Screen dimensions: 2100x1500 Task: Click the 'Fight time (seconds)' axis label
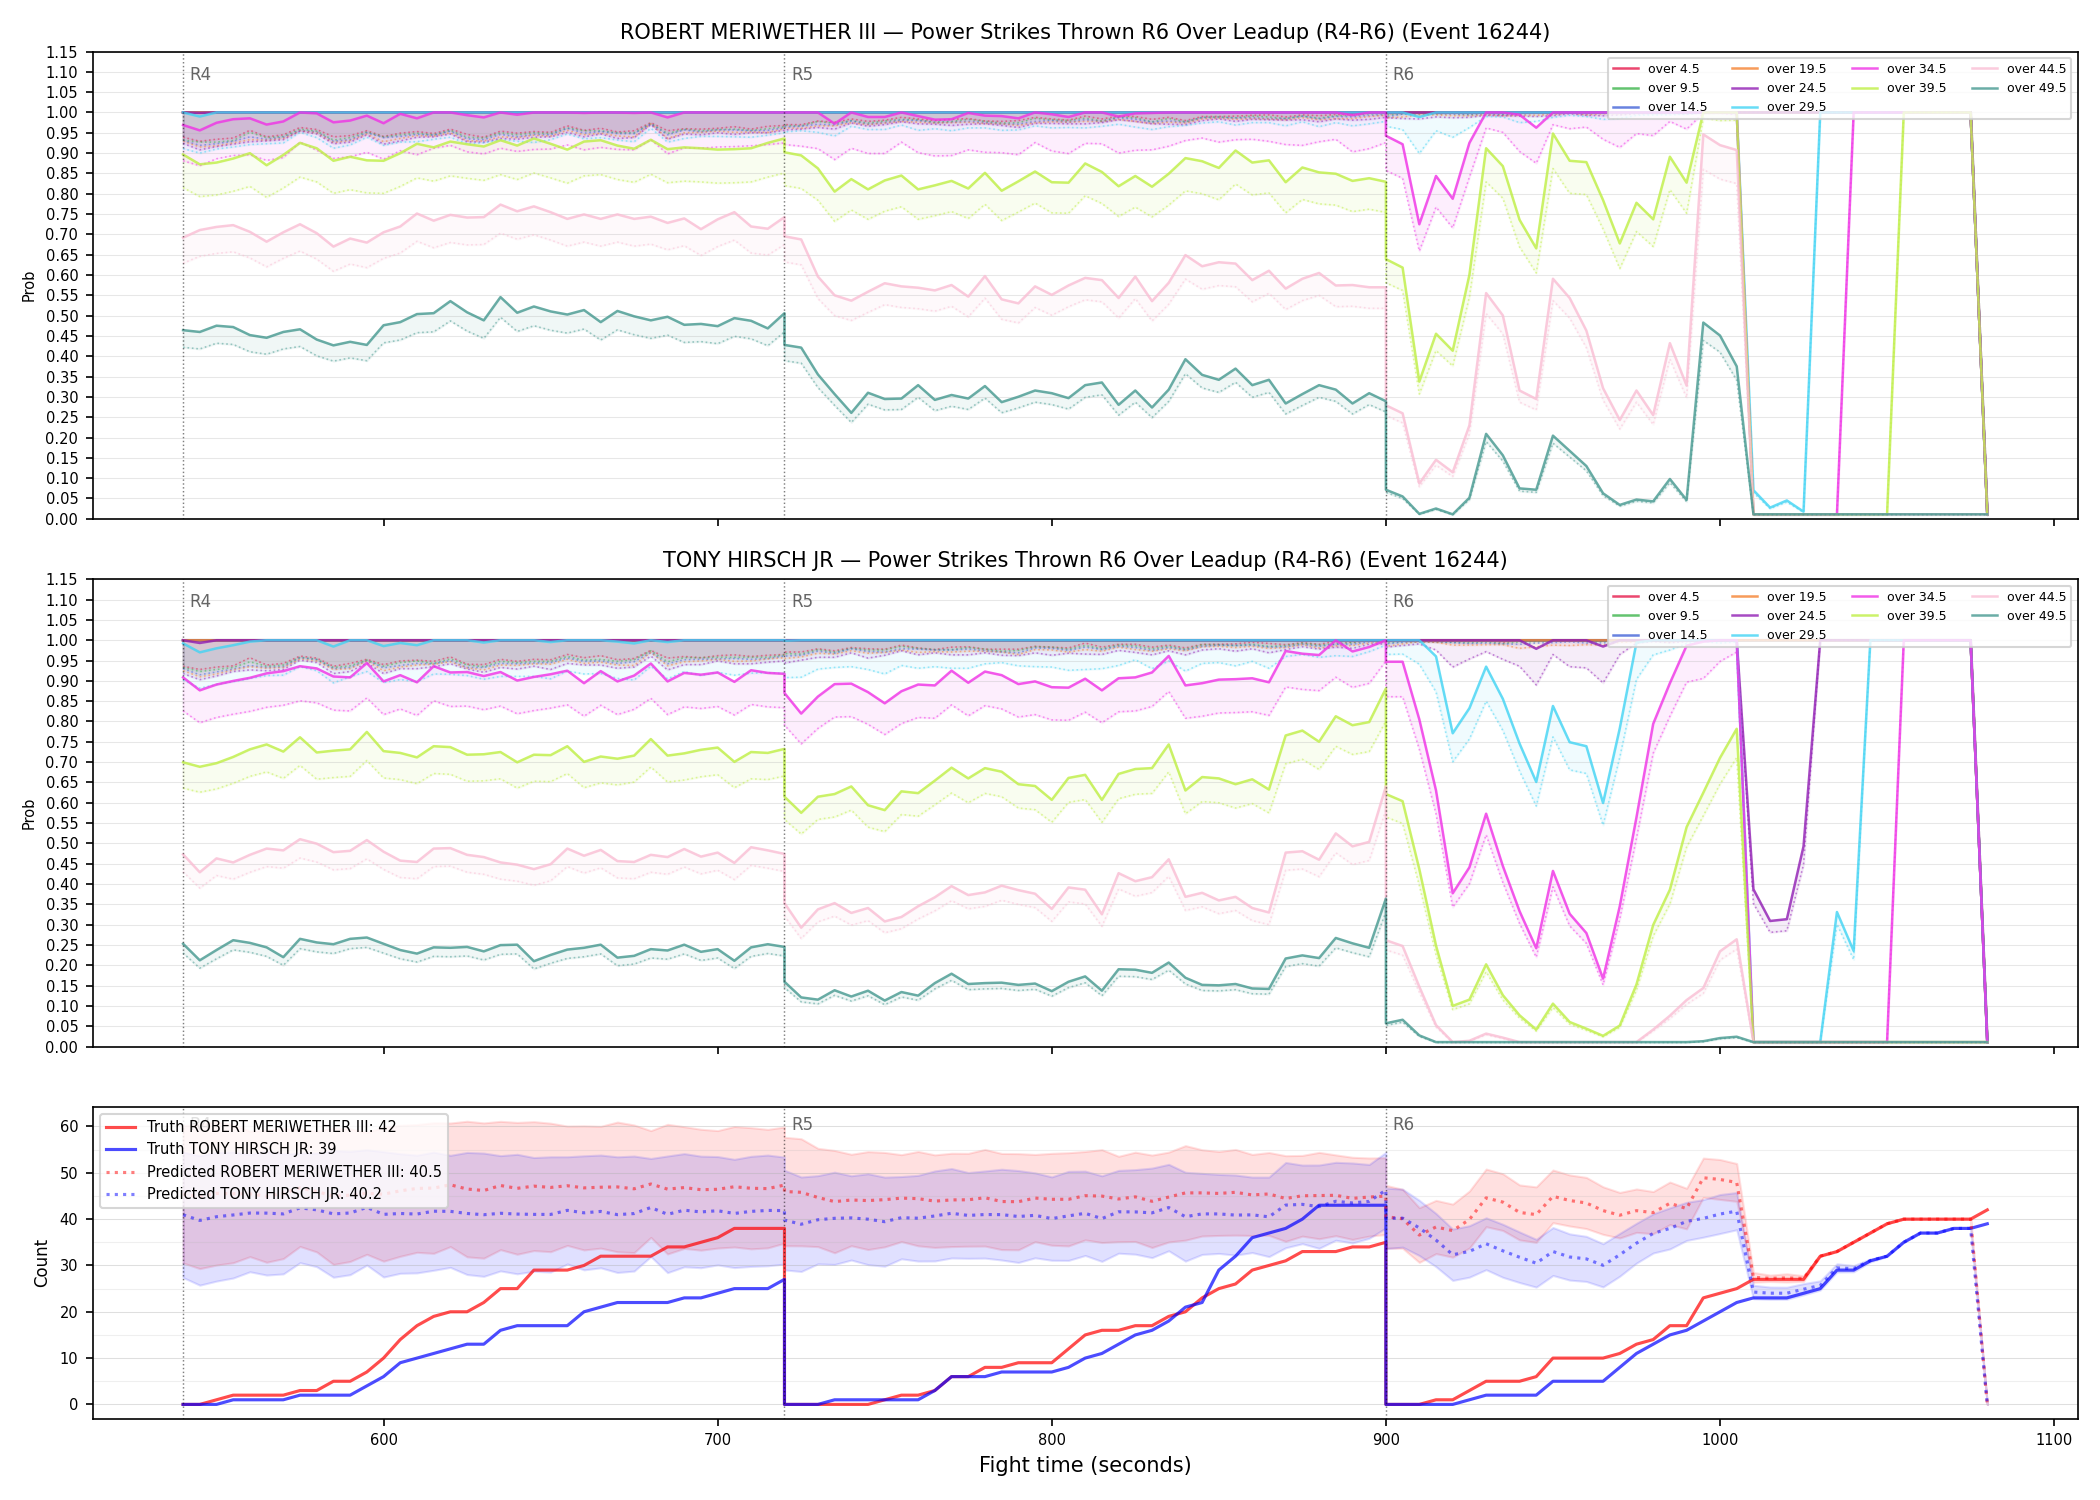point(1085,1465)
